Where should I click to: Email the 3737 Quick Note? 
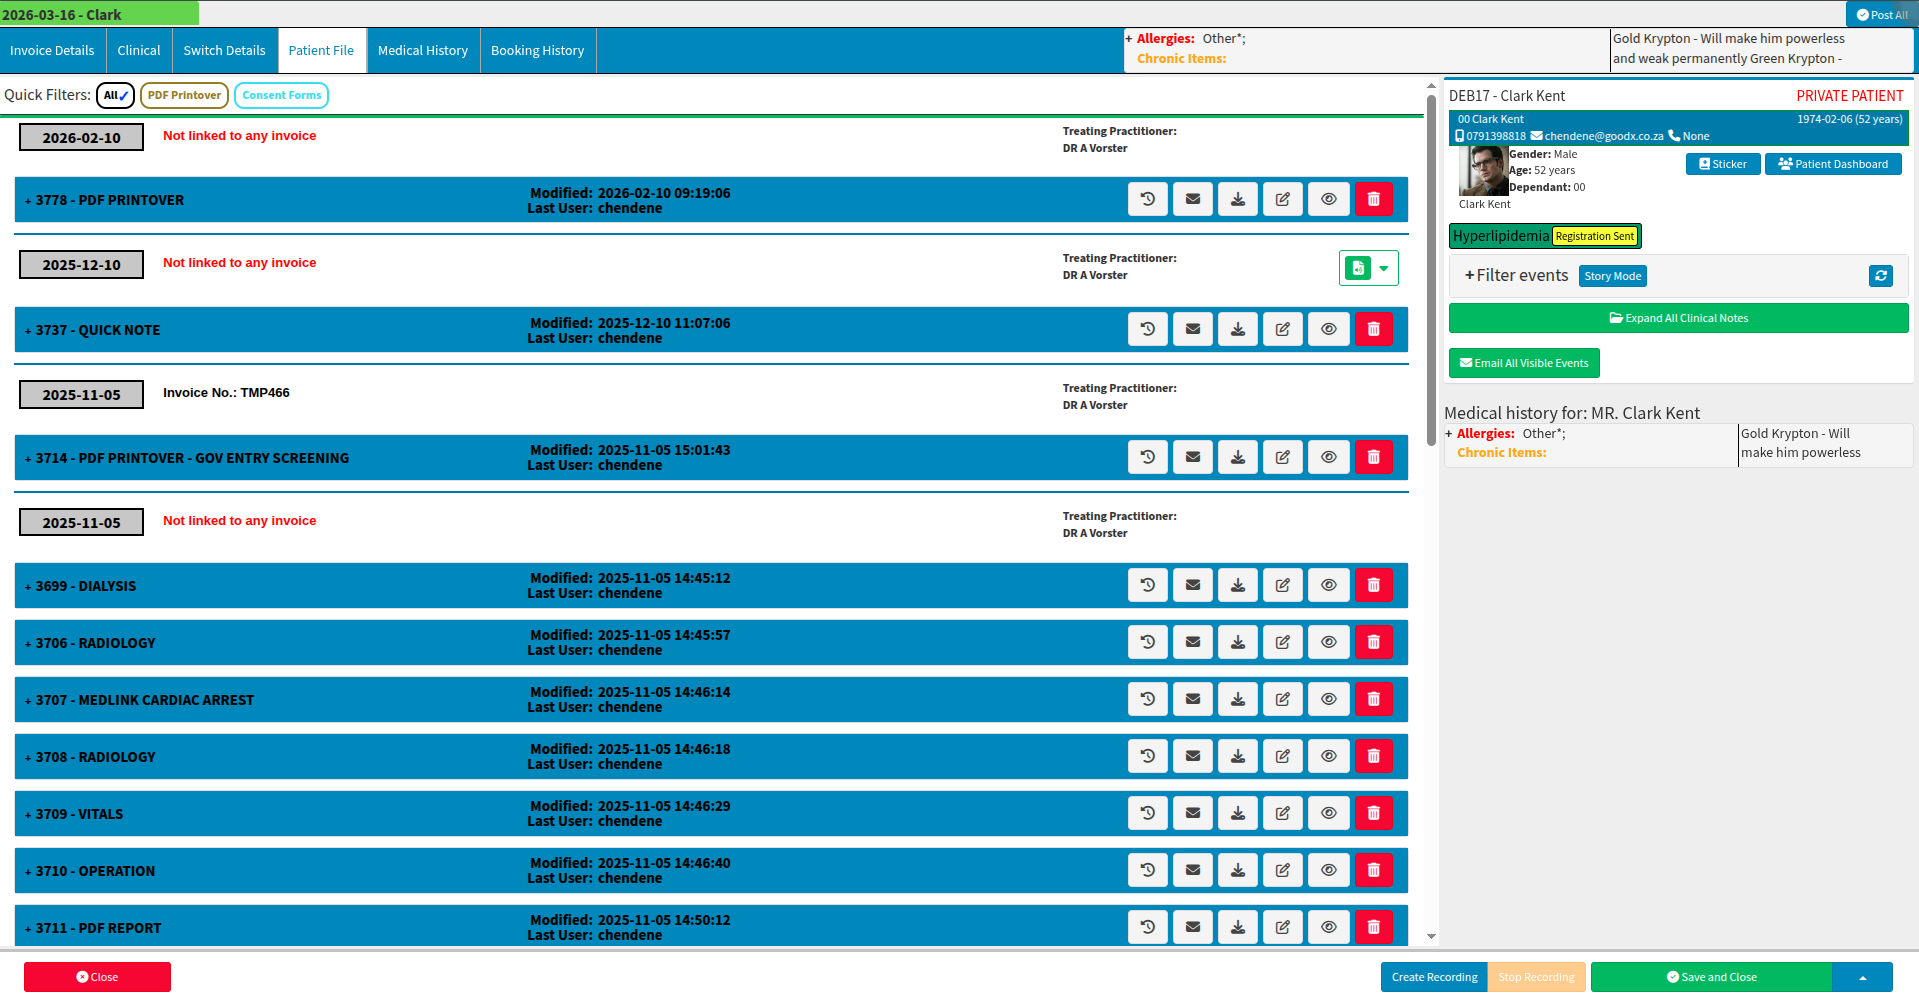[1193, 329]
